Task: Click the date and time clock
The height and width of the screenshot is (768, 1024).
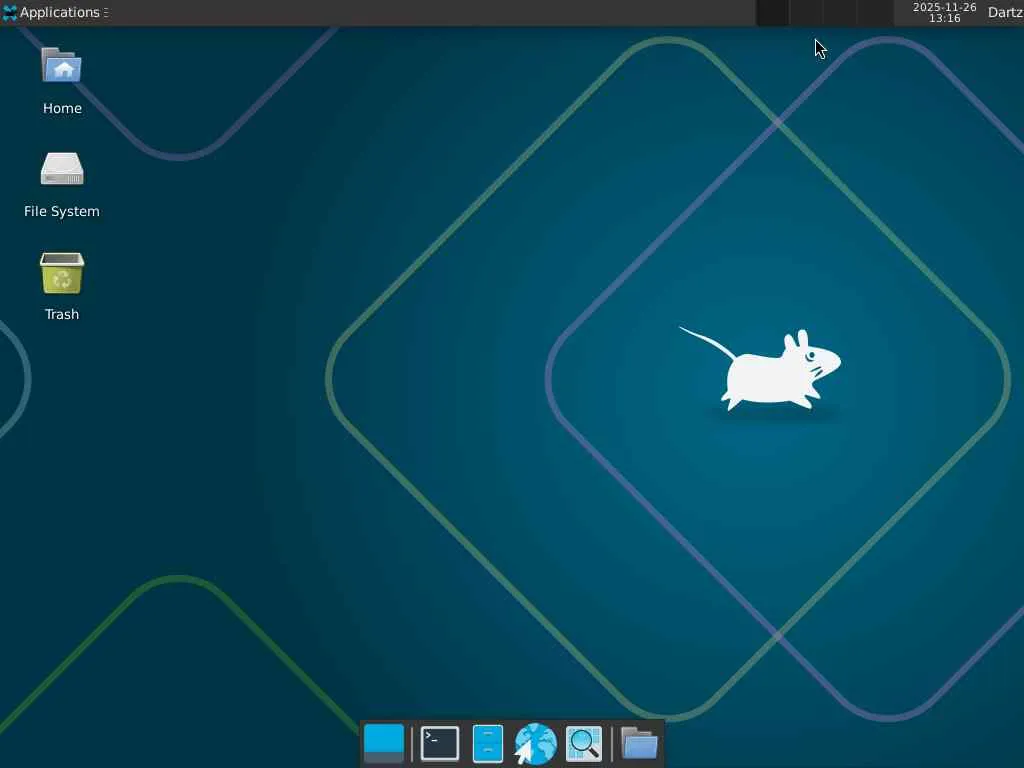Action: point(944,12)
